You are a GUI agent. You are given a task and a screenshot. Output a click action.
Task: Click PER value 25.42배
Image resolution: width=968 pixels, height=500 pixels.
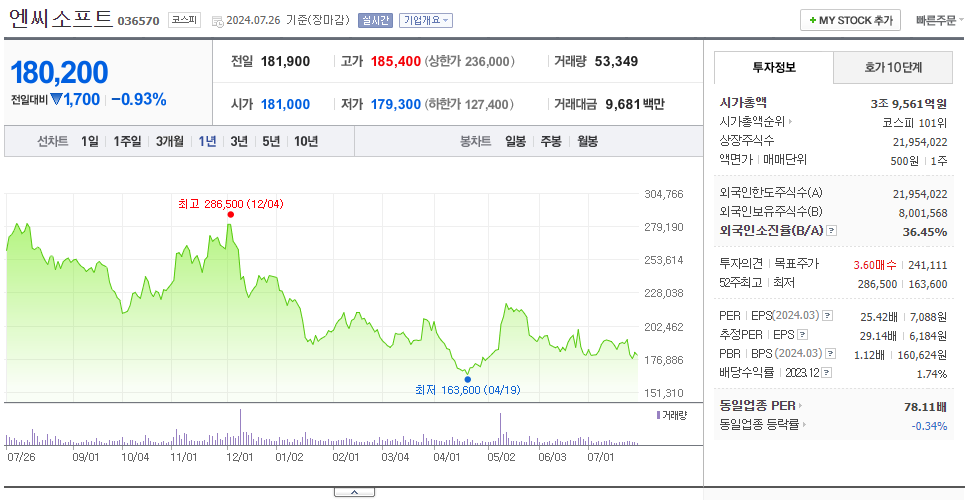click(879, 317)
